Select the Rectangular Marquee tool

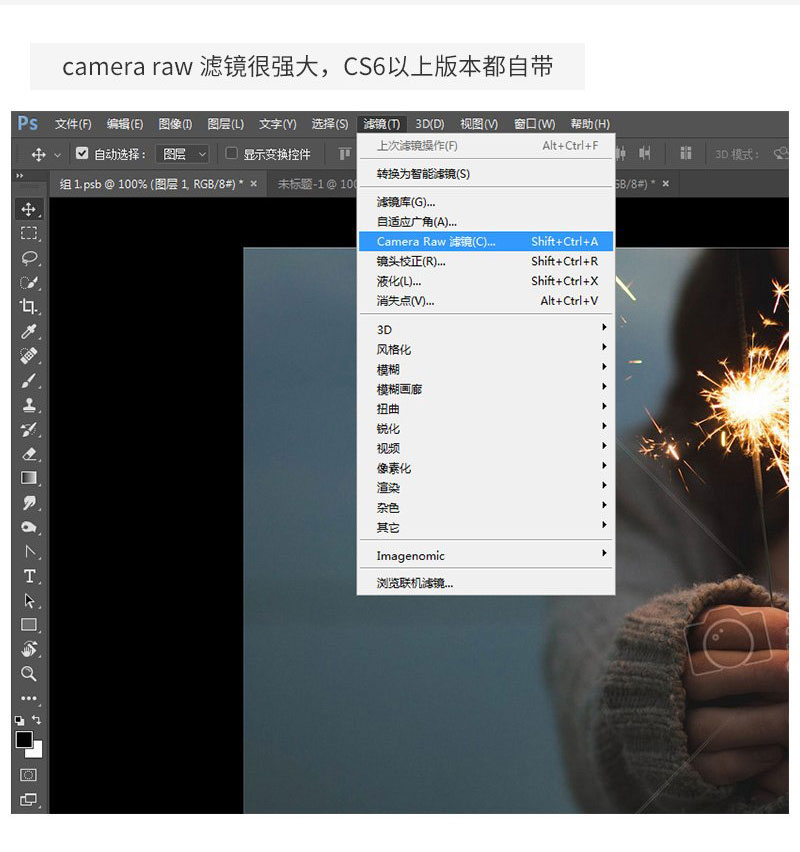29,234
